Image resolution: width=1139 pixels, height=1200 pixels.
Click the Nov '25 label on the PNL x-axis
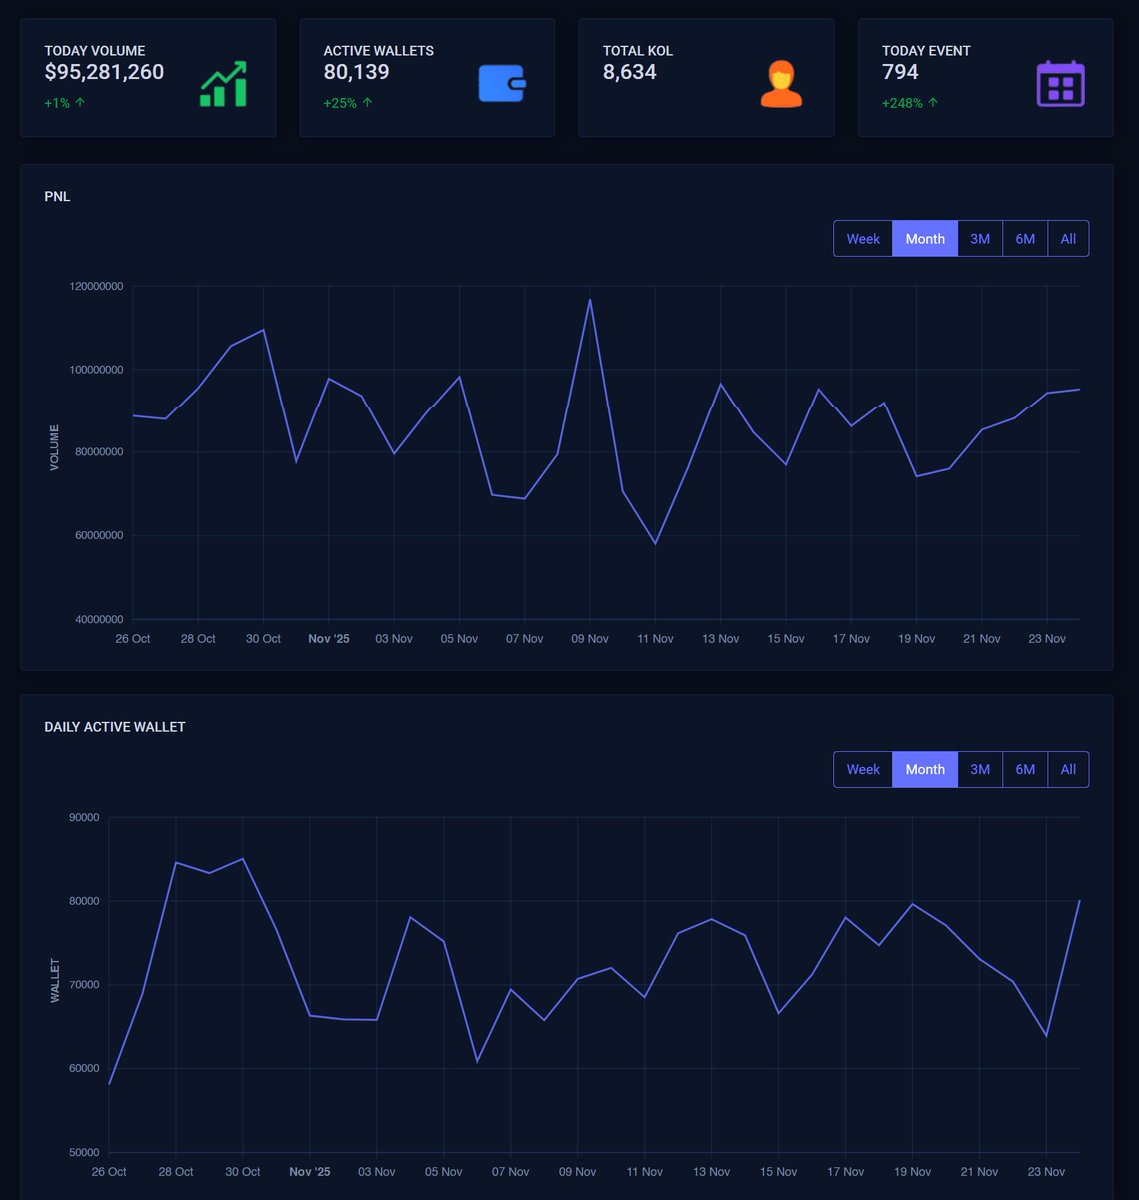tap(329, 638)
